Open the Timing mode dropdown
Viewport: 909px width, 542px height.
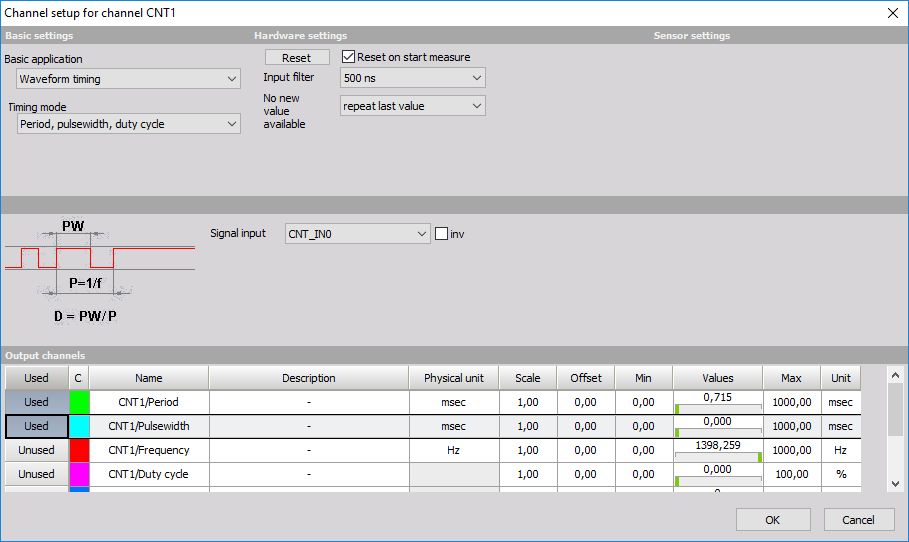(128, 124)
